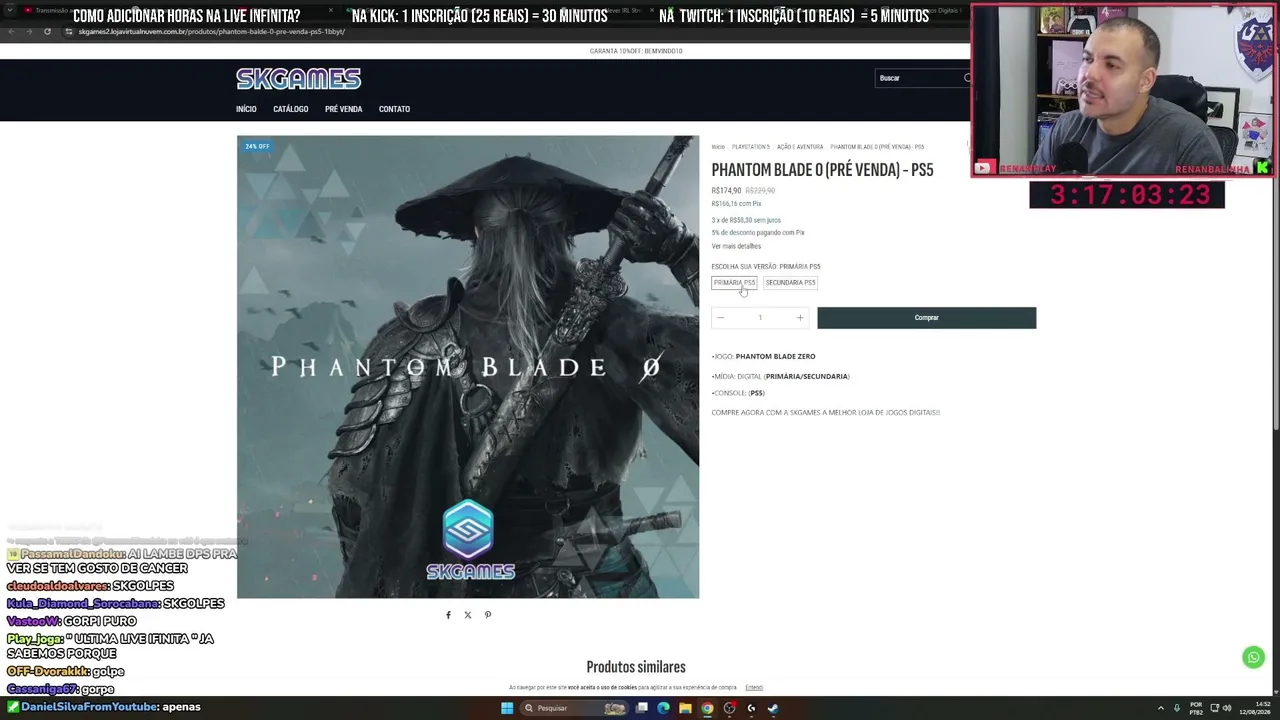Image resolution: width=1280 pixels, height=720 pixels.
Task: Open Task View on the taskbar
Action: tap(642, 708)
